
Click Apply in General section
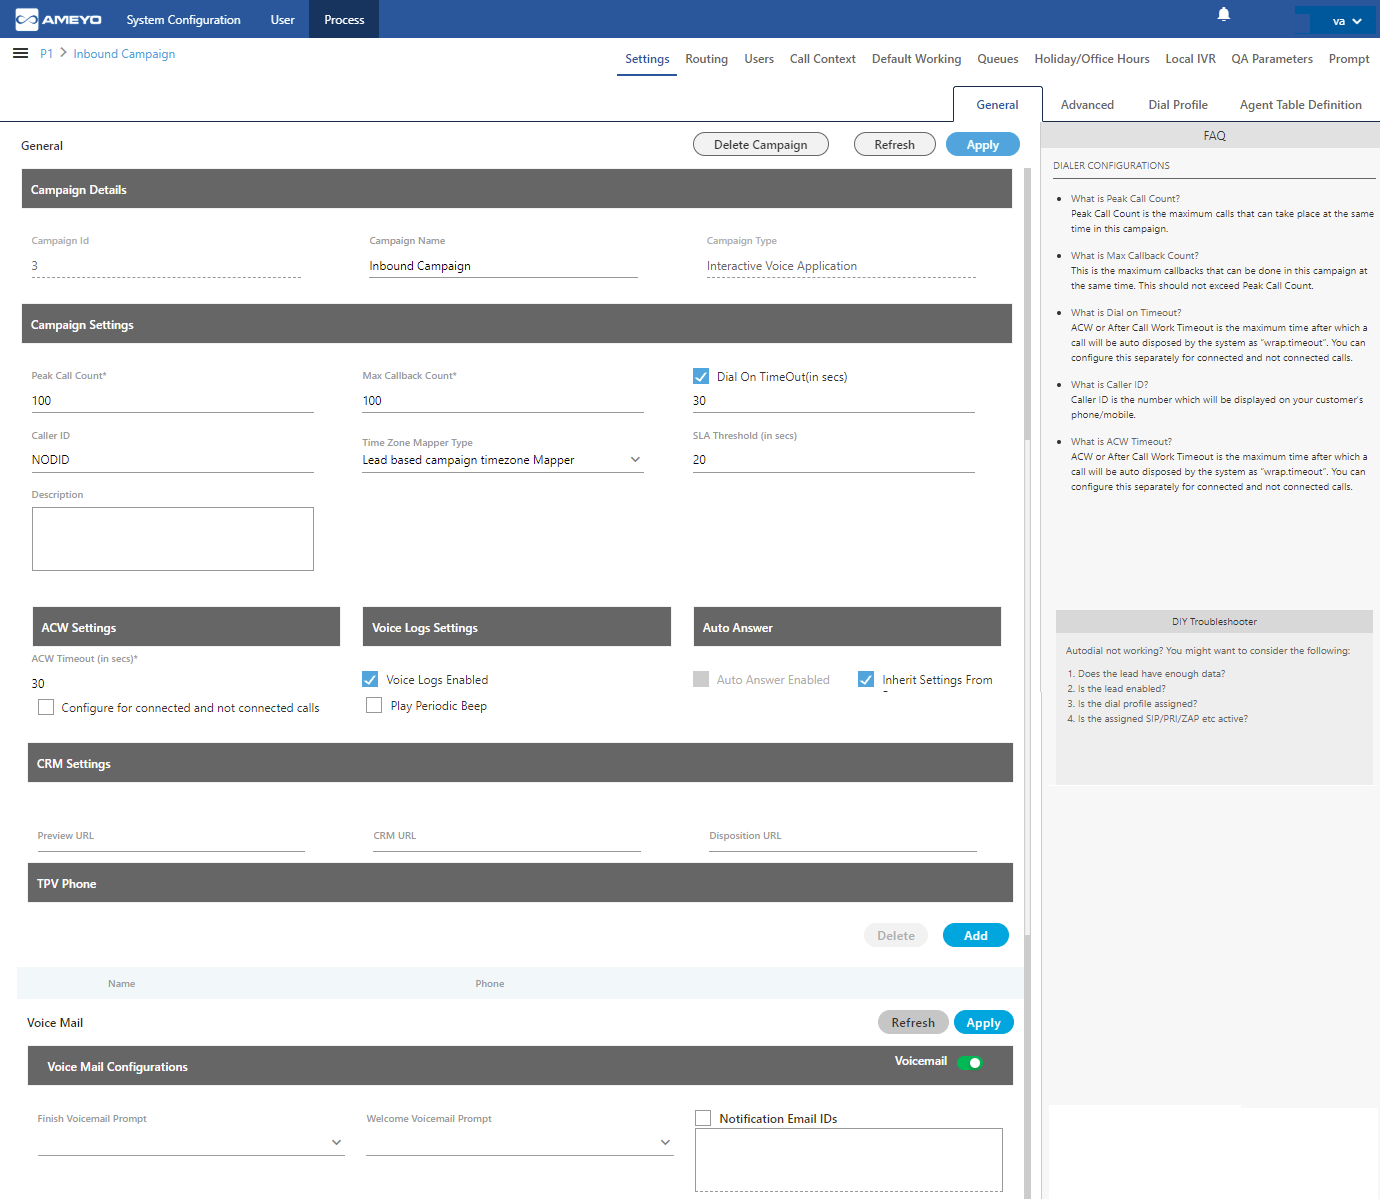pyautogui.click(x=982, y=144)
